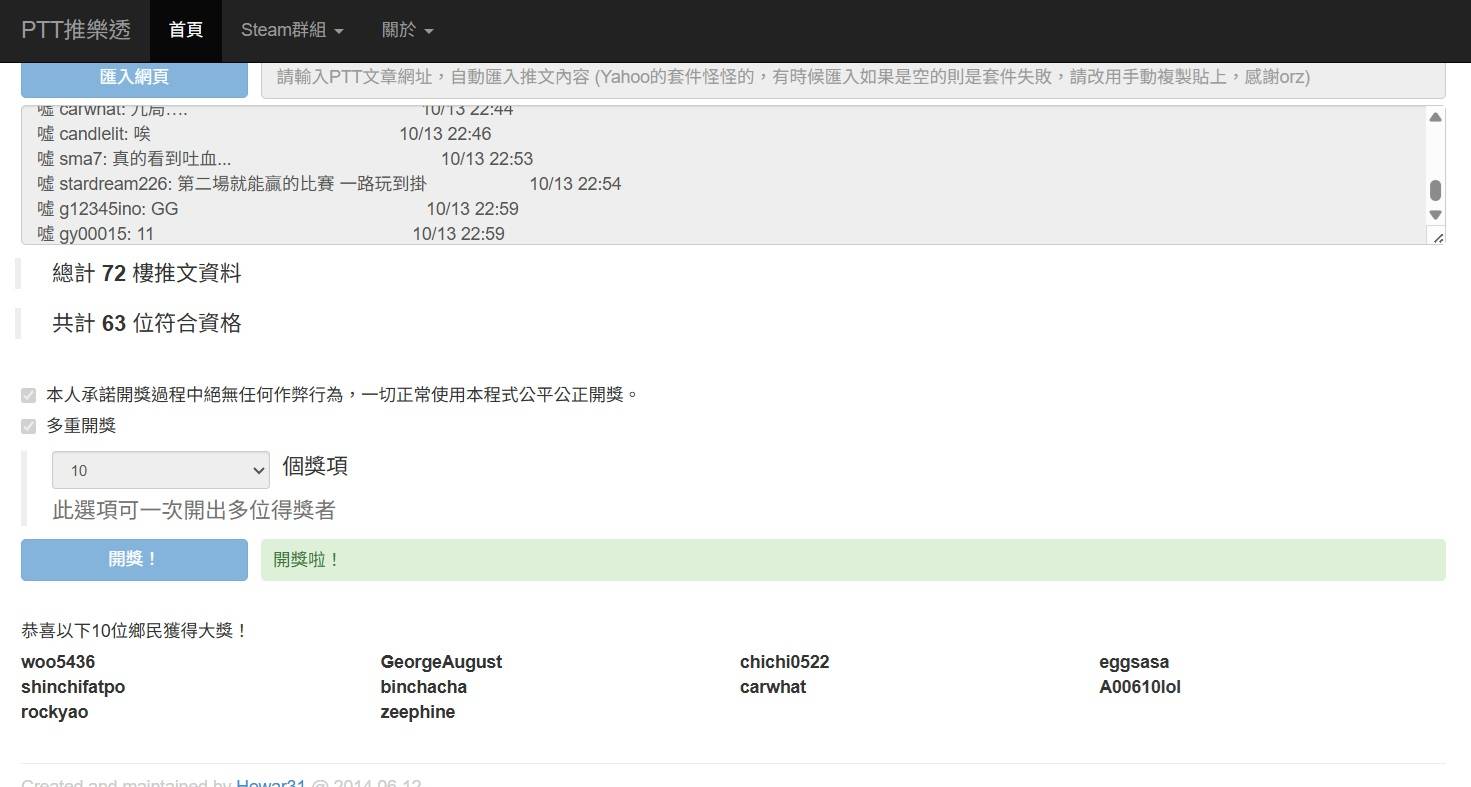Click the PTT推樂透 brand logo
1471x787 pixels.
[x=76, y=30]
